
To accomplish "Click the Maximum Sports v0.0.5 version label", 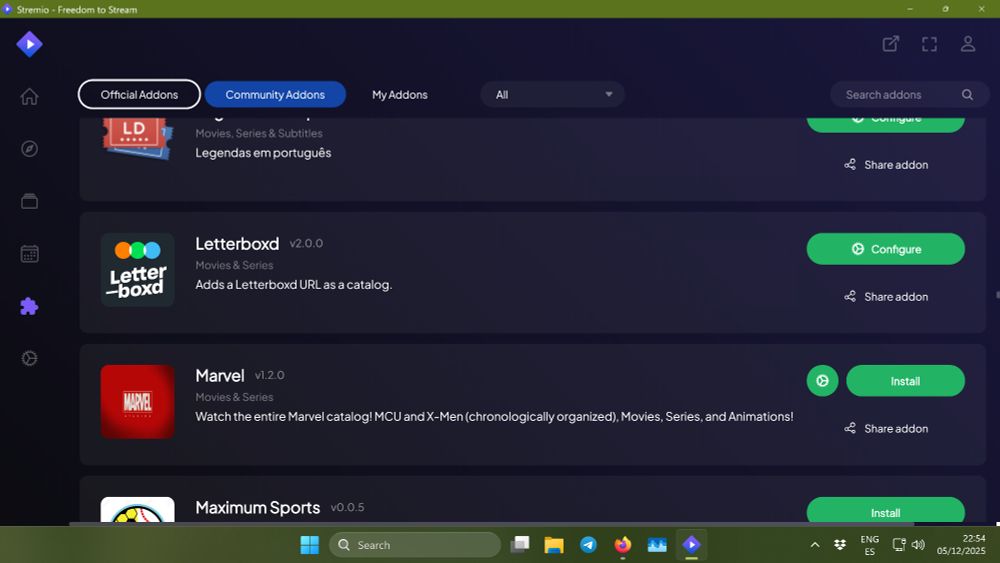I will (x=348, y=508).
